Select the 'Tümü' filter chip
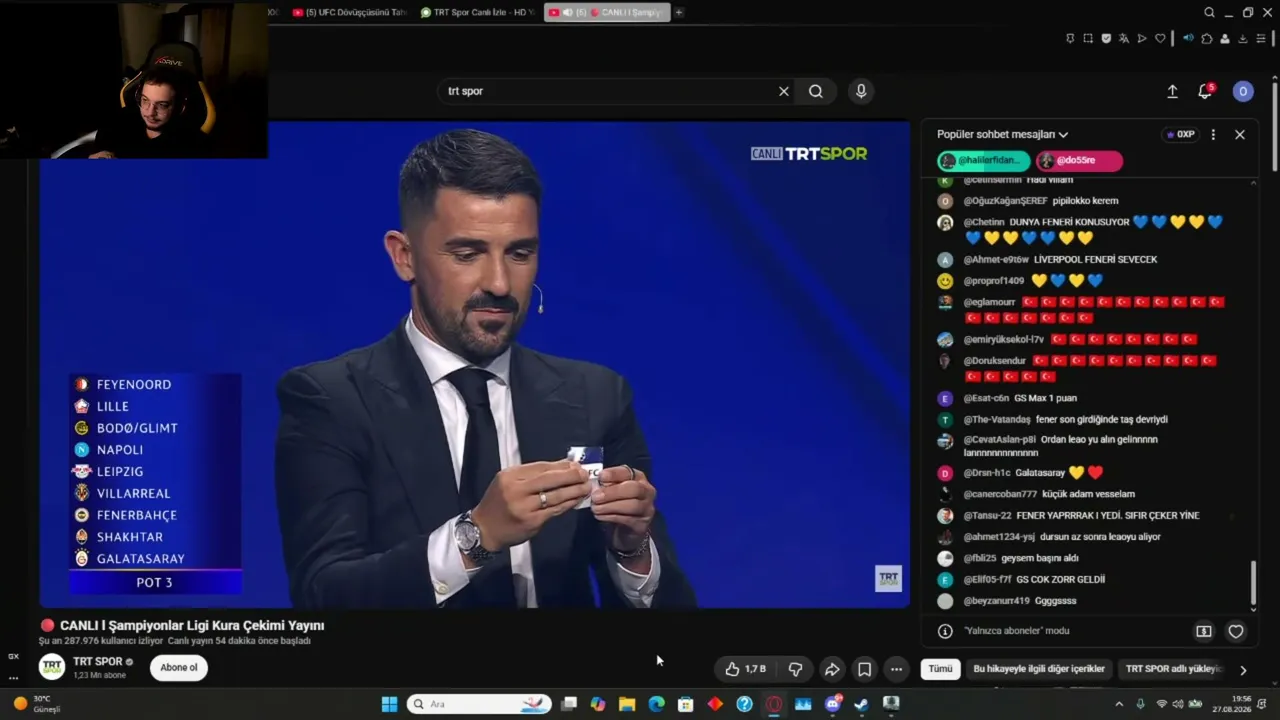Viewport: 1280px width, 720px height. tap(941, 669)
